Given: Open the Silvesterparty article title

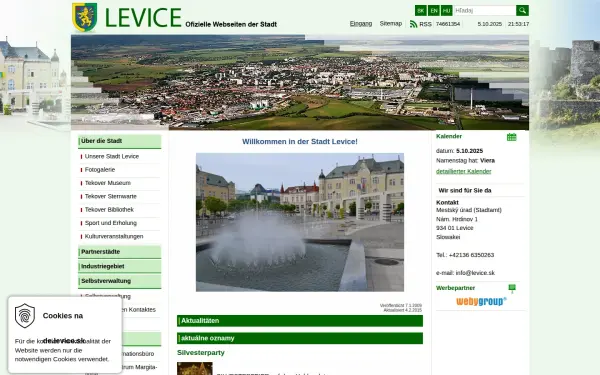Looking at the screenshot, I should pos(201,353).
